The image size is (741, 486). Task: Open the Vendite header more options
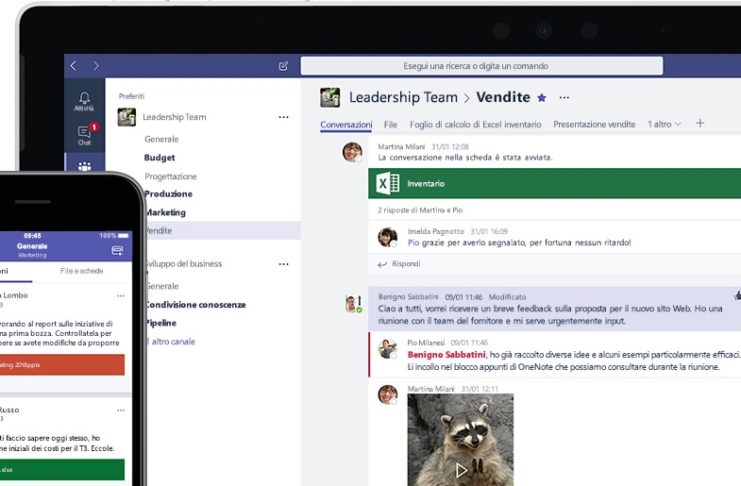click(564, 97)
